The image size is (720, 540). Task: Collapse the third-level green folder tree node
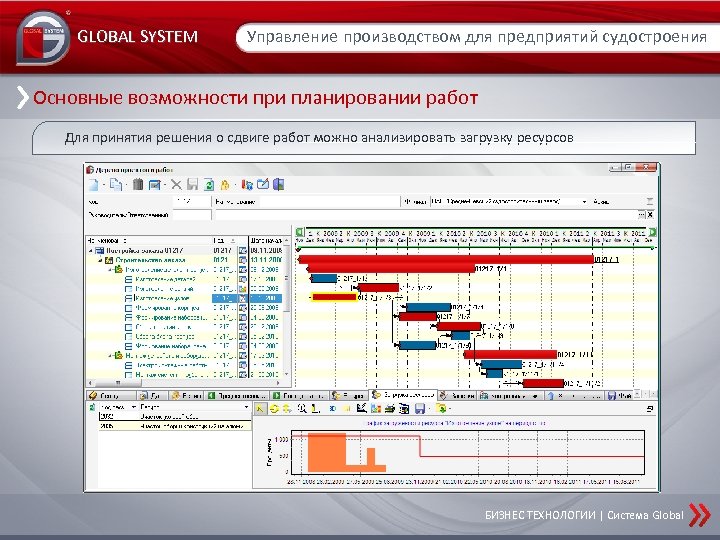[111, 270]
